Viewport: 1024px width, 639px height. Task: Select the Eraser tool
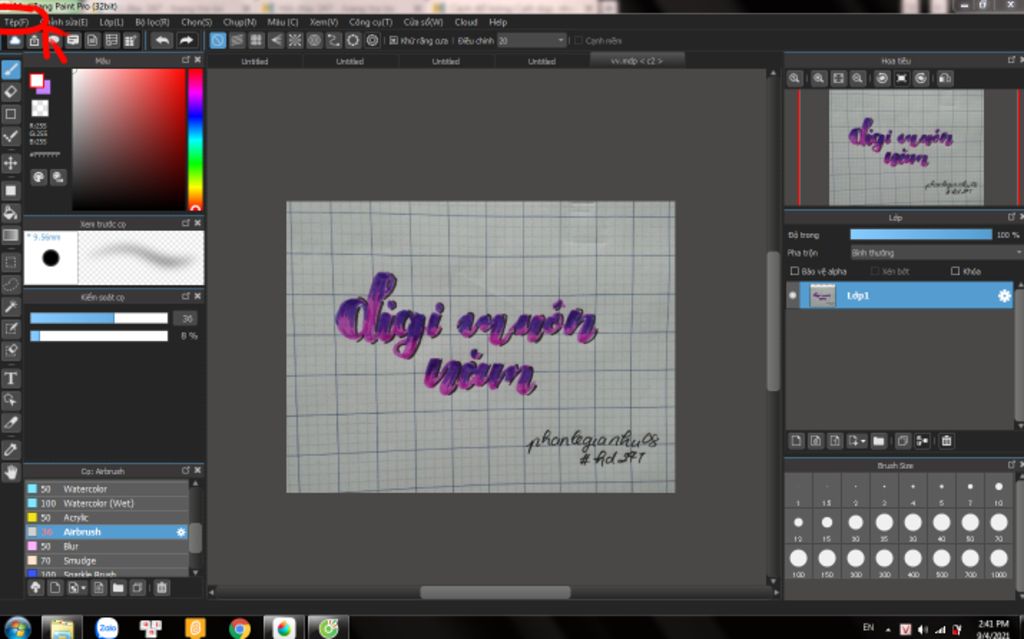tap(10, 91)
